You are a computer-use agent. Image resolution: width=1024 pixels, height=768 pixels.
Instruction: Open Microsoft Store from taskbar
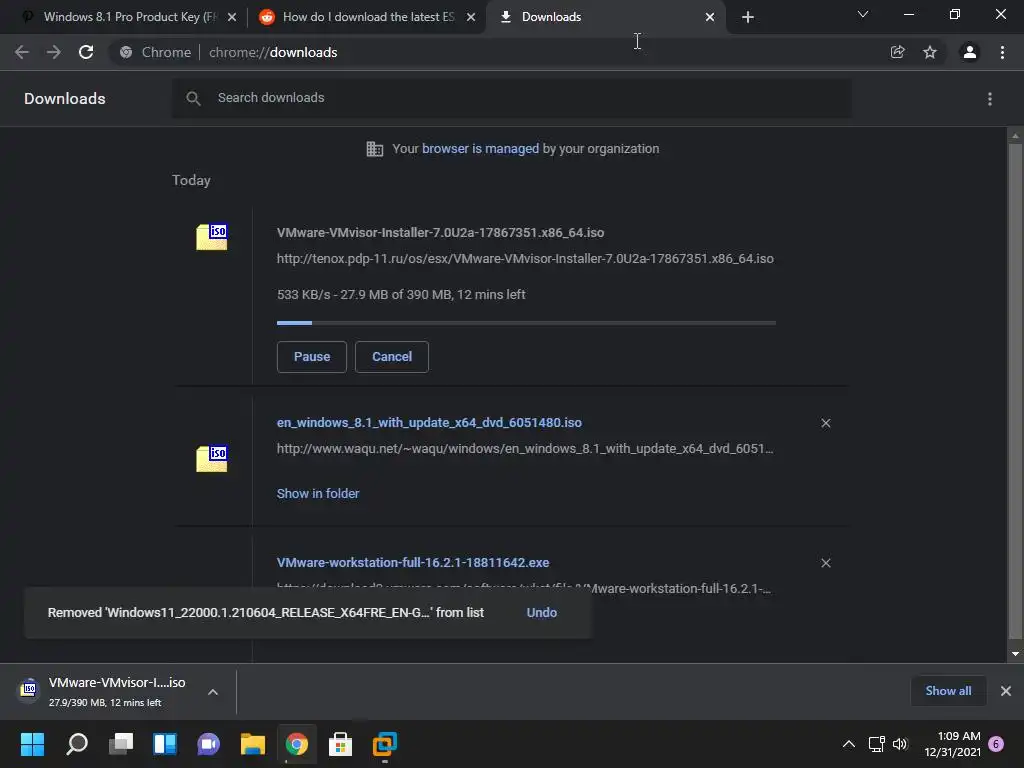coord(340,744)
